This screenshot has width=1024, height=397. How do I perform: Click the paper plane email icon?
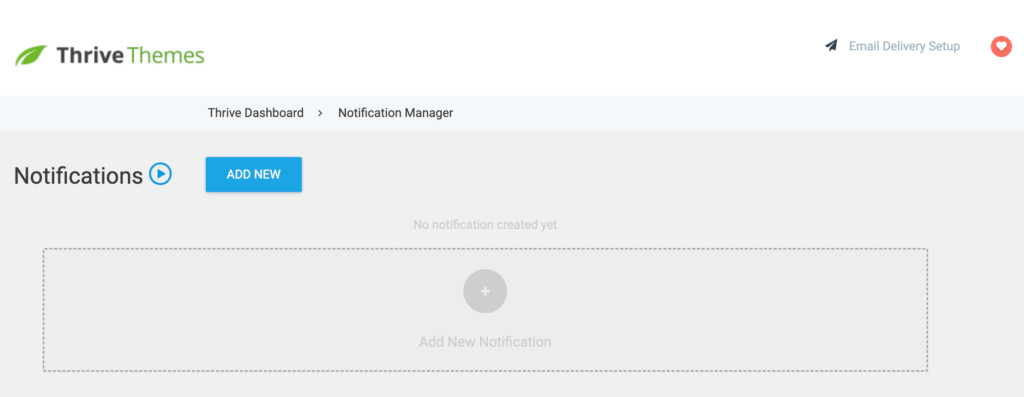pyautogui.click(x=831, y=46)
